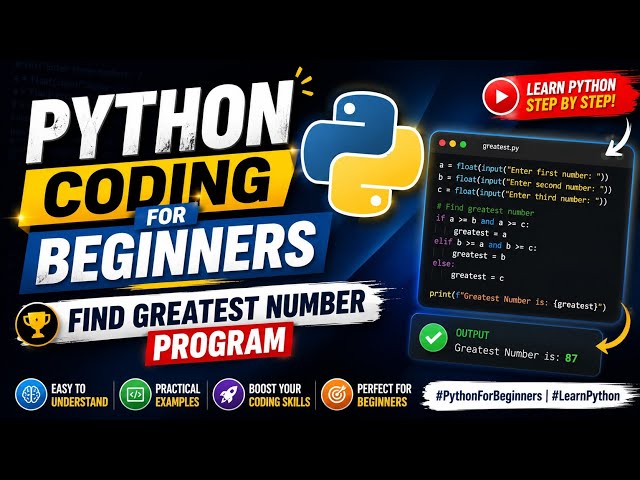This screenshot has height=480, width=640.
Task: Click the 'else:' line
Action: coord(442,264)
